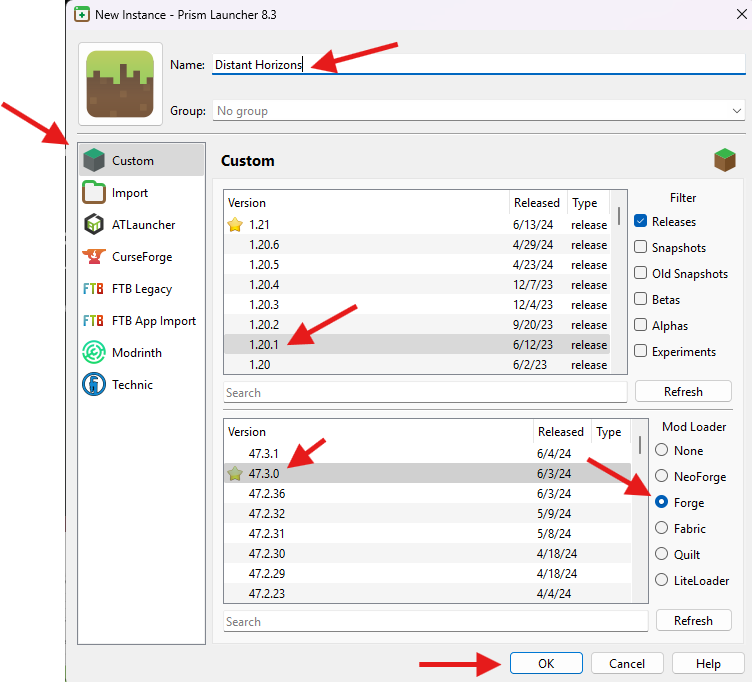Click the Prism Launcher title bar icon
This screenshot has width=752, height=682.
coord(82,14)
